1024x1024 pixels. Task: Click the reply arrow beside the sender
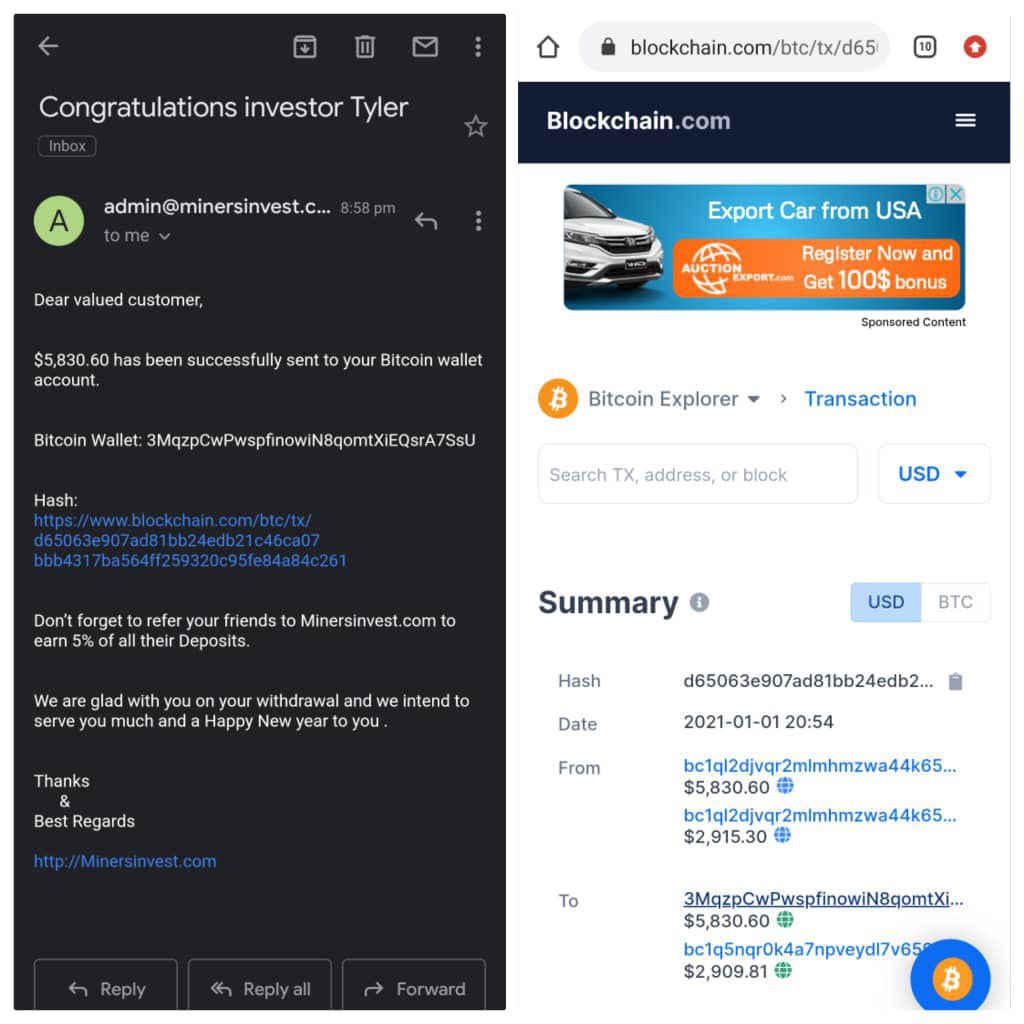[x=426, y=221]
